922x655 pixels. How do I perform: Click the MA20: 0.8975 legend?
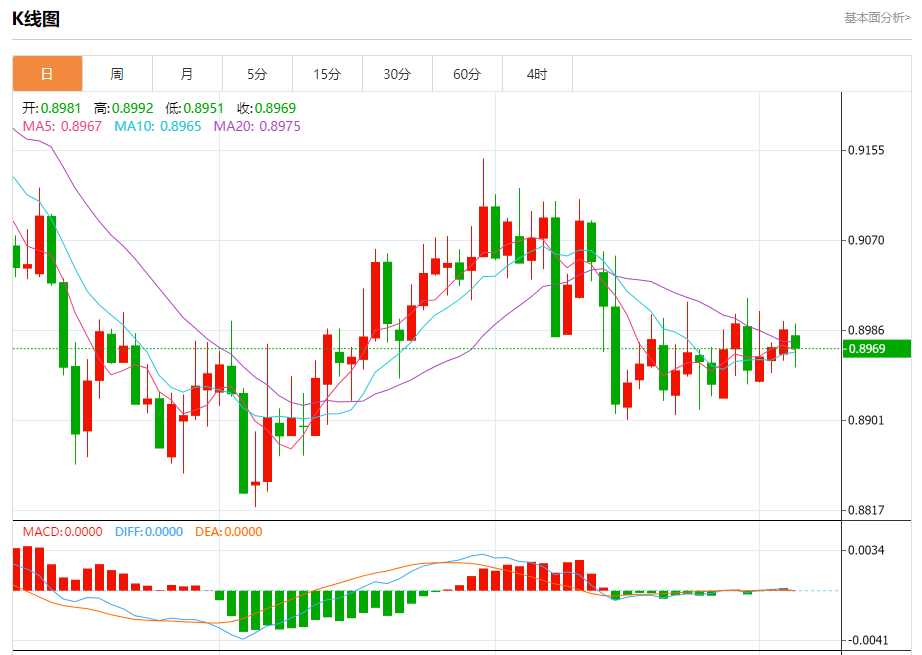pyautogui.click(x=257, y=126)
